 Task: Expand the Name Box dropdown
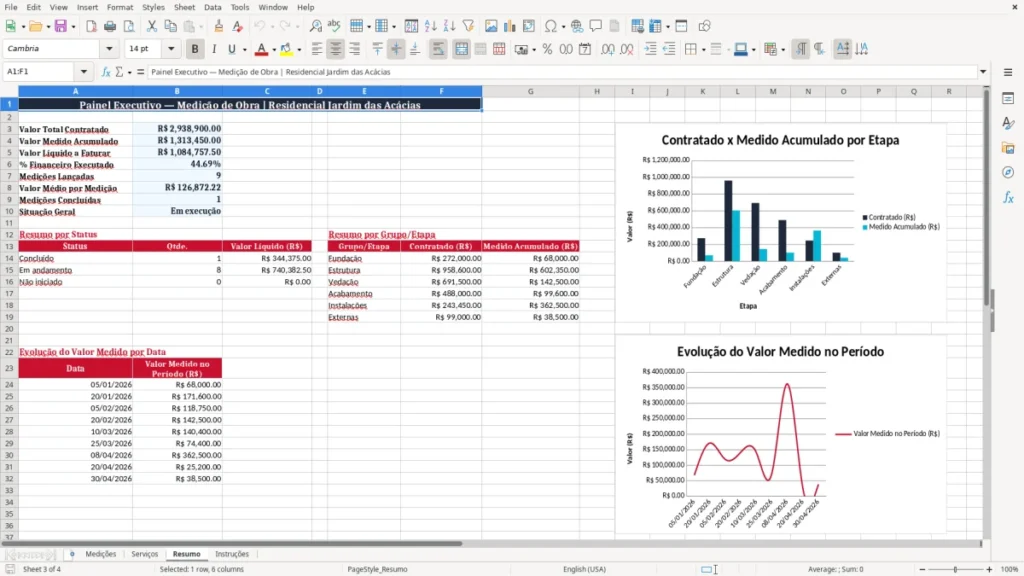click(84, 72)
